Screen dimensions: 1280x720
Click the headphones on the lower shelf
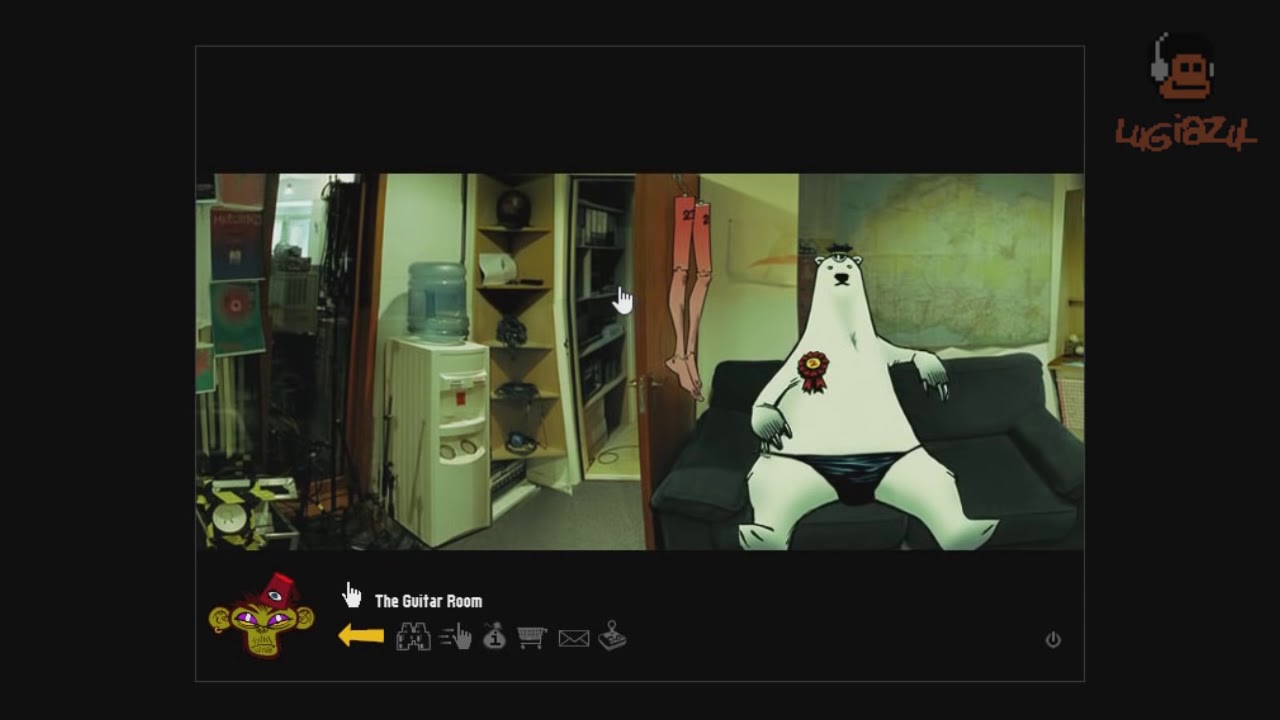[520, 440]
